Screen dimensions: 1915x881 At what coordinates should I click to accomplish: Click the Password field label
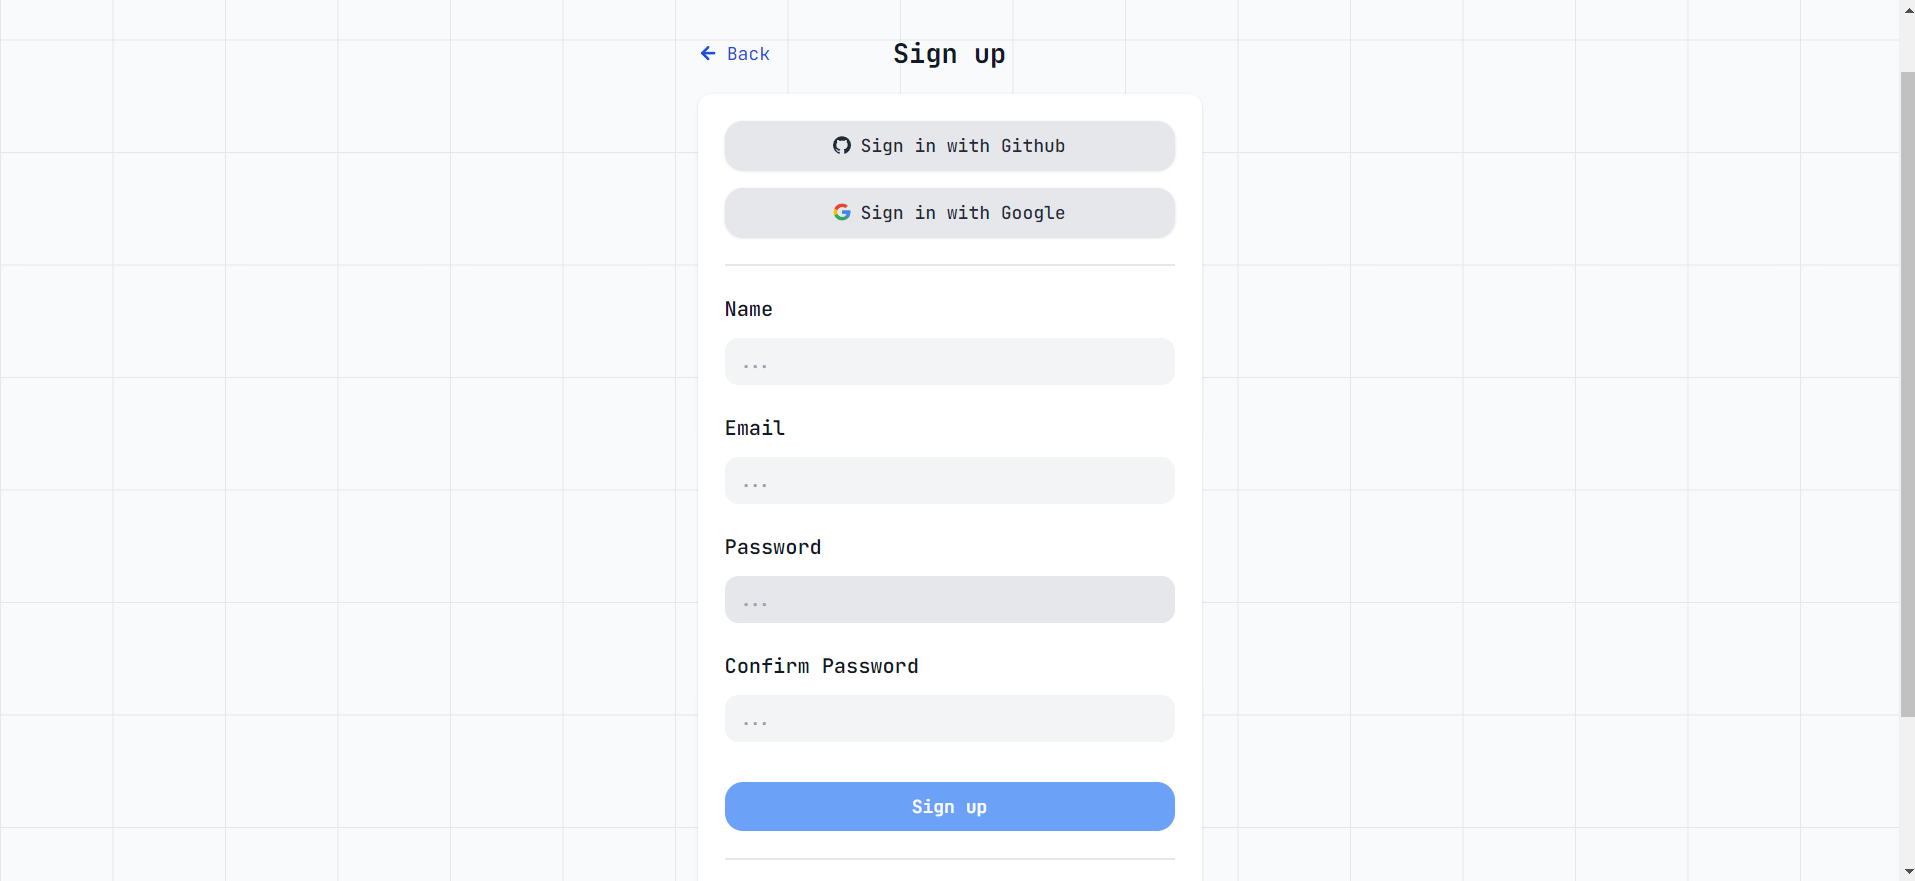pos(773,548)
